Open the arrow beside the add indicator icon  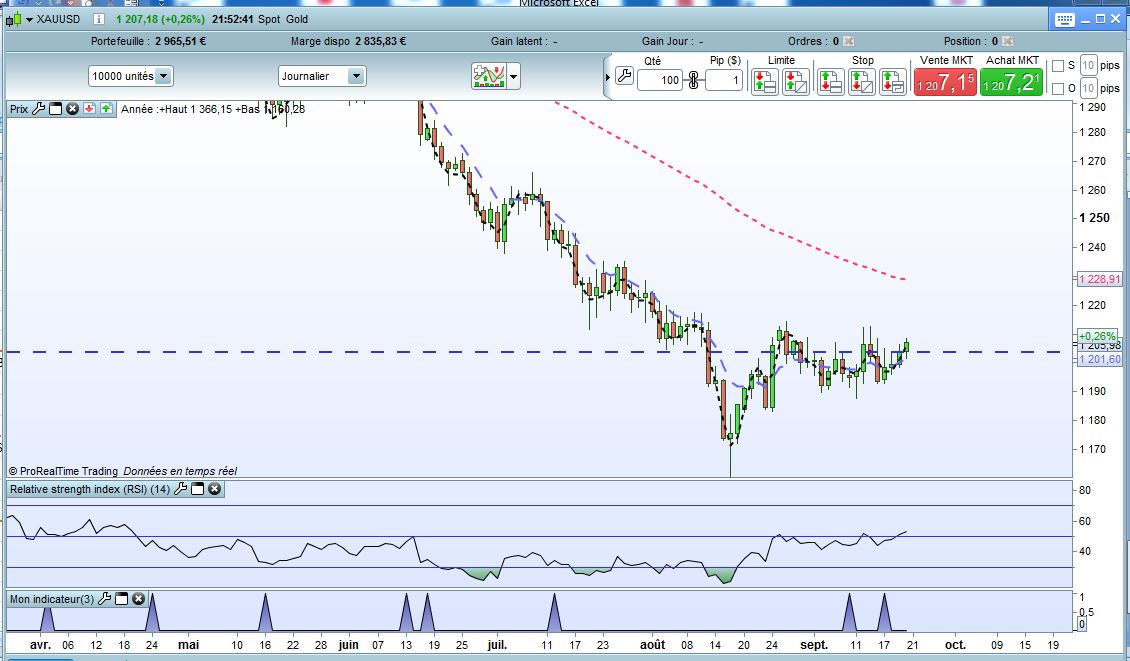(513, 76)
